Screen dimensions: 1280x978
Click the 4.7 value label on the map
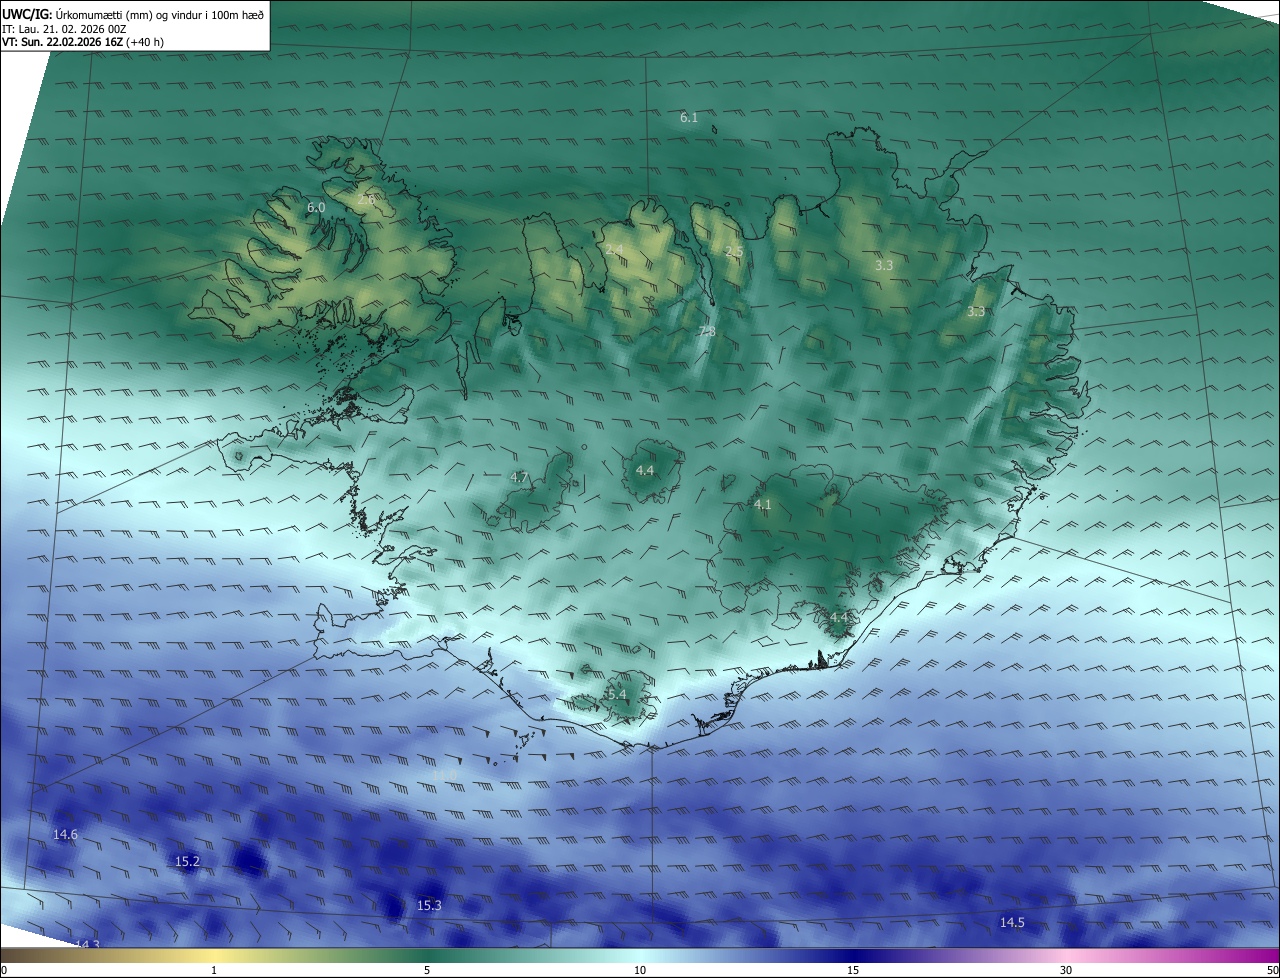click(519, 478)
